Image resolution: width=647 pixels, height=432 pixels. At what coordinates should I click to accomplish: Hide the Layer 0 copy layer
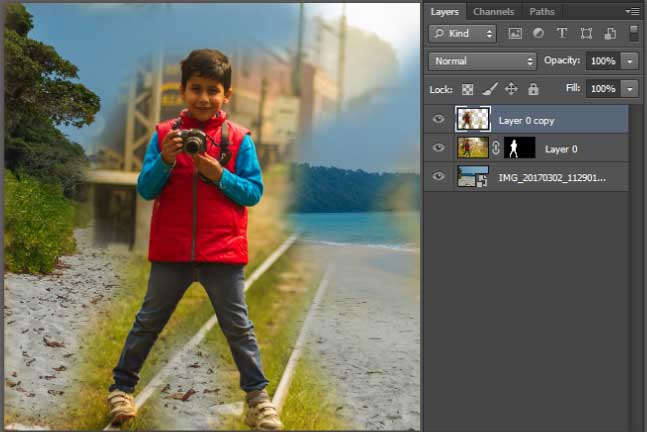pyautogui.click(x=439, y=119)
